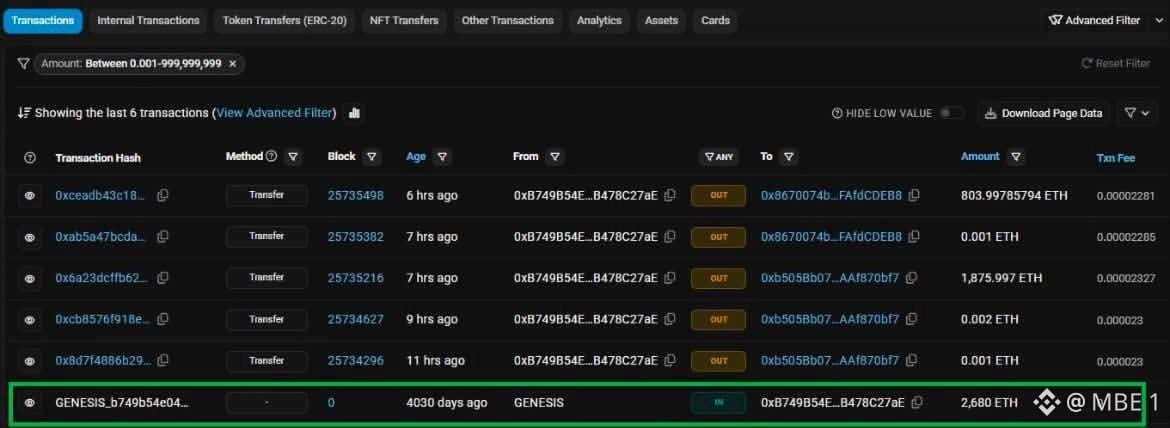
Task: Preview transaction 0x6a23dcffb62 via eye icon
Action: 30,278
